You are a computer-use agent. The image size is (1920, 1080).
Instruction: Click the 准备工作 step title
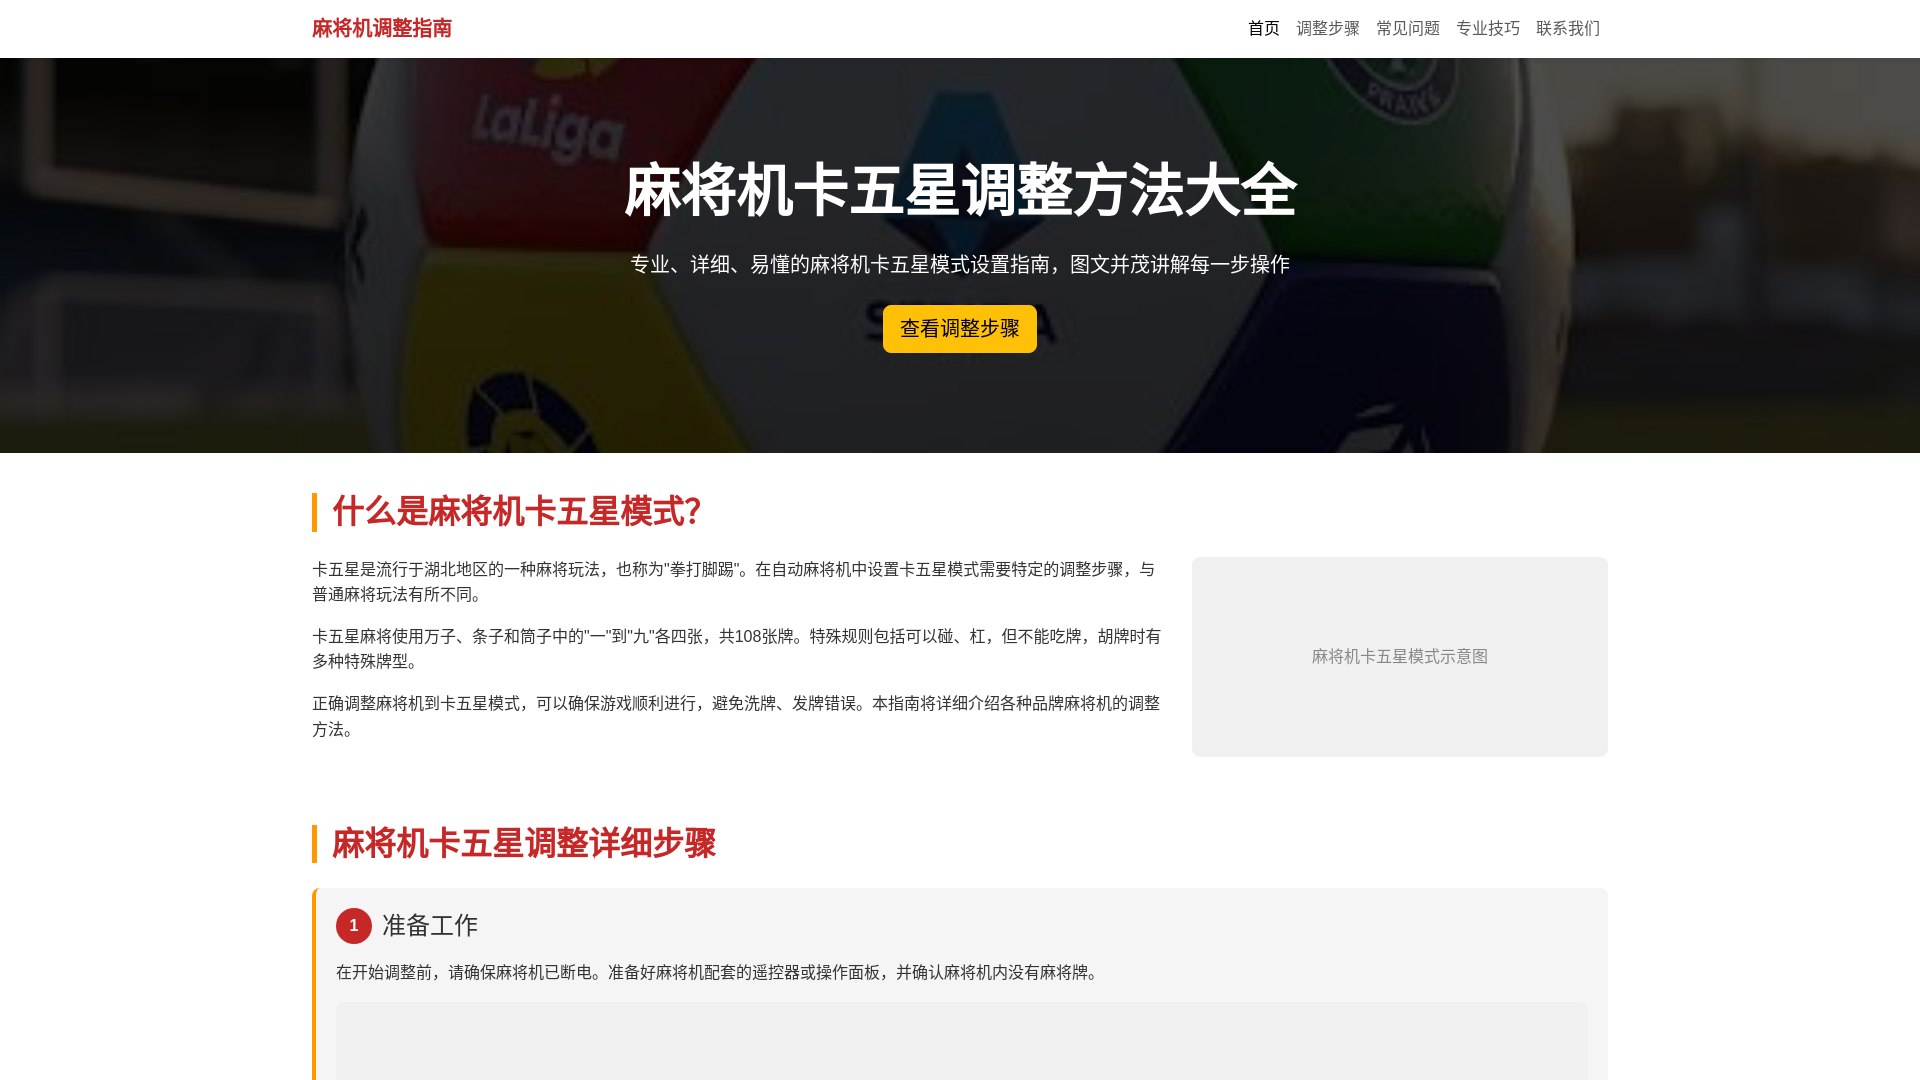click(x=430, y=926)
